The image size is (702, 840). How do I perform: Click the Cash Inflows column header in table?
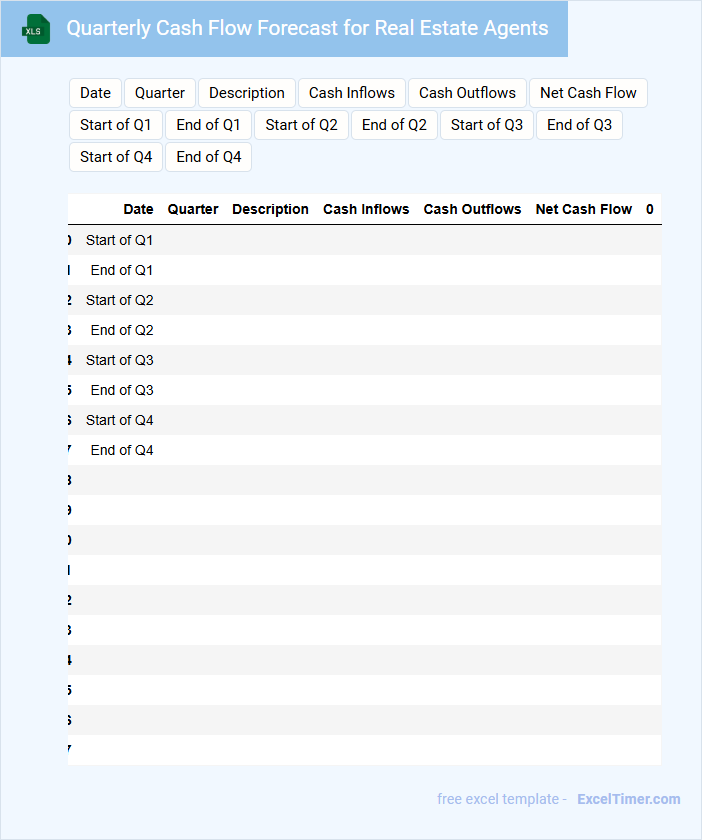[x=366, y=209]
